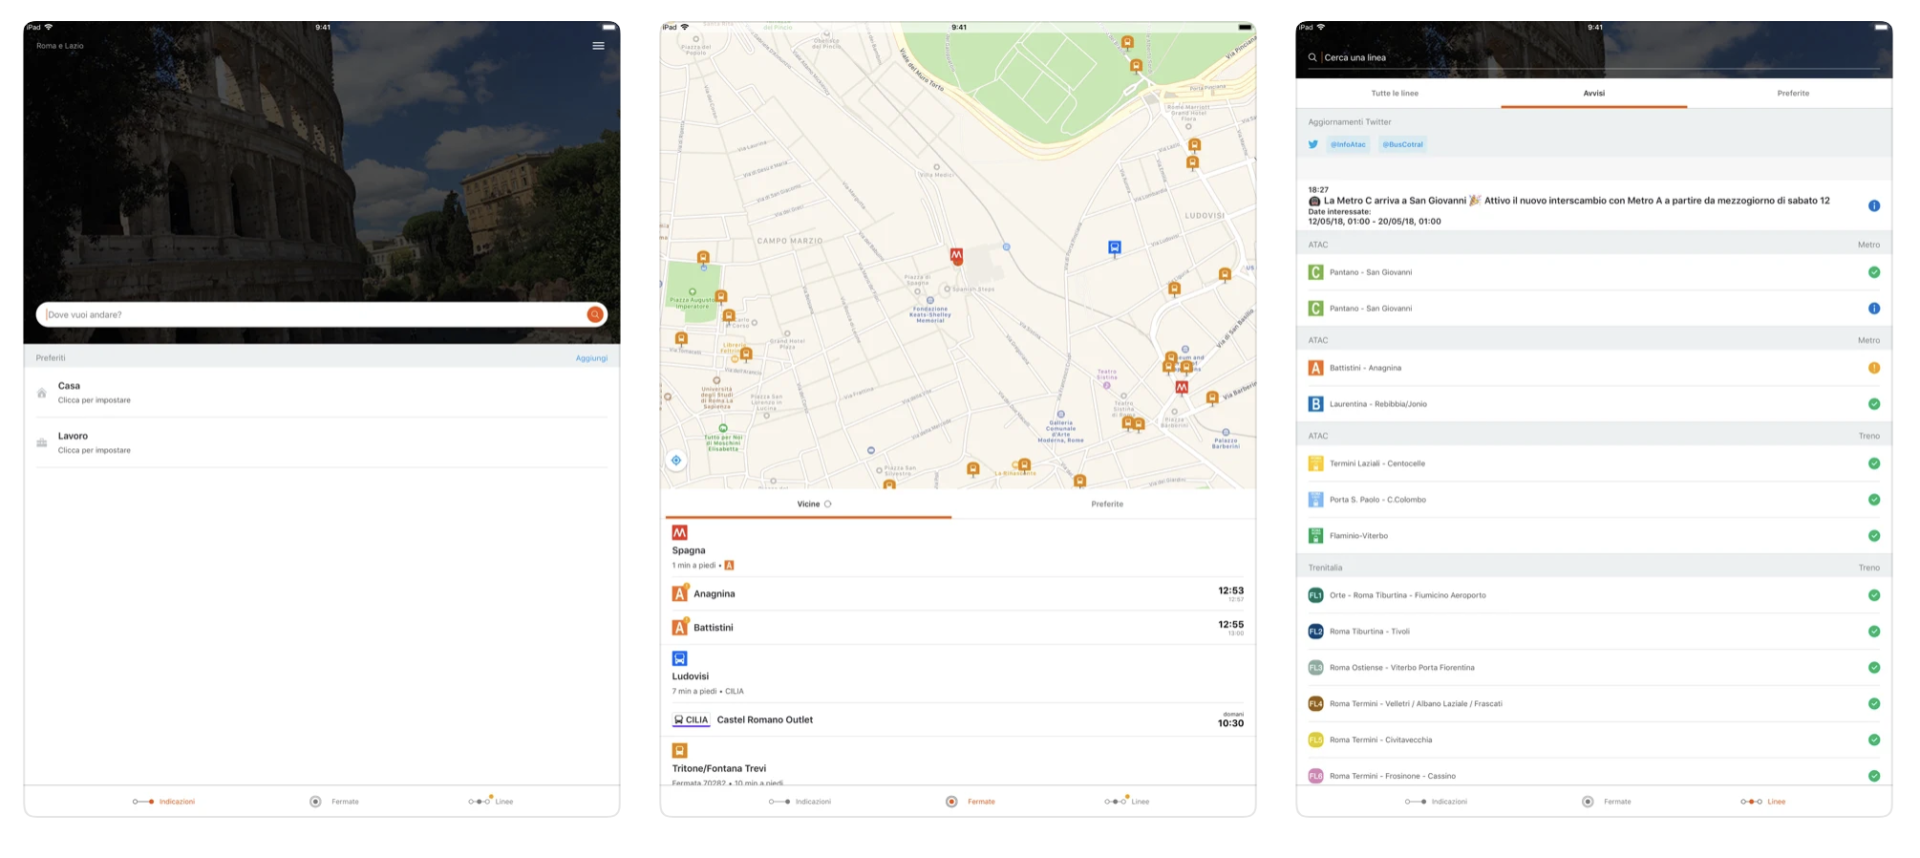
Task: Open the @BusCotral Twitter link
Action: (1403, 144)
